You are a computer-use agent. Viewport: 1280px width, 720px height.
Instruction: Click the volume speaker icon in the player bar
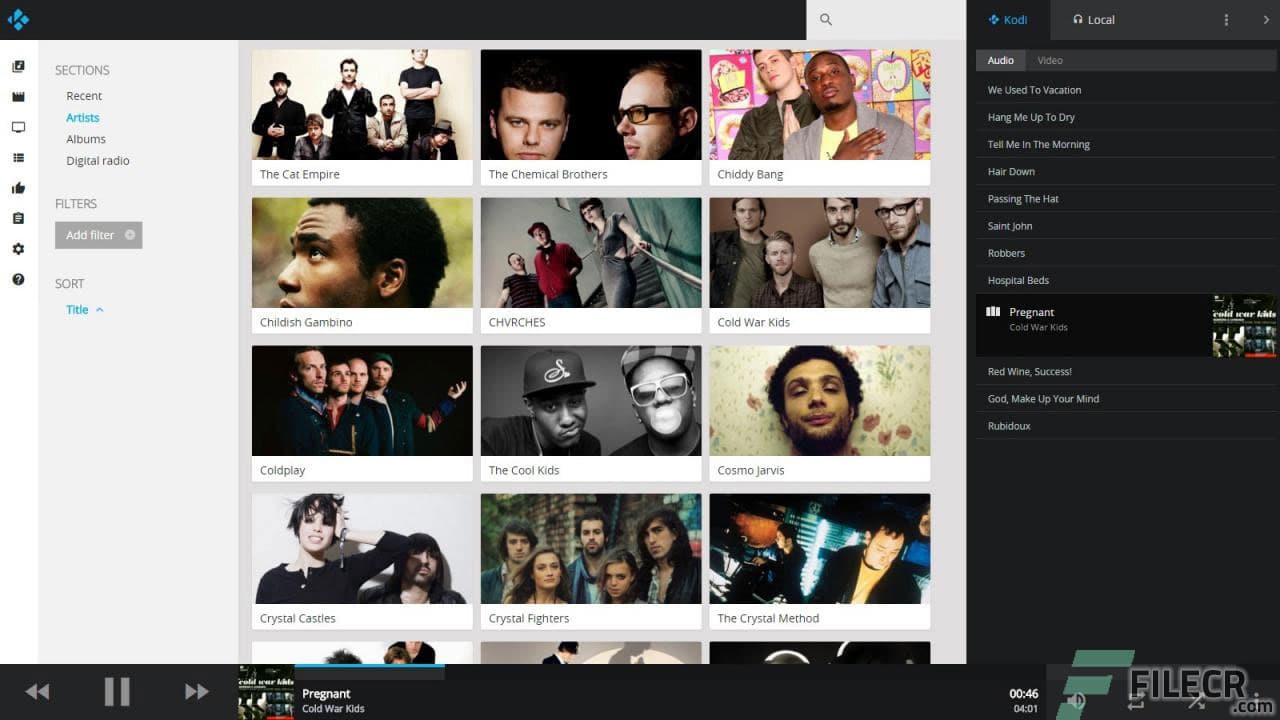[1077, 701]
